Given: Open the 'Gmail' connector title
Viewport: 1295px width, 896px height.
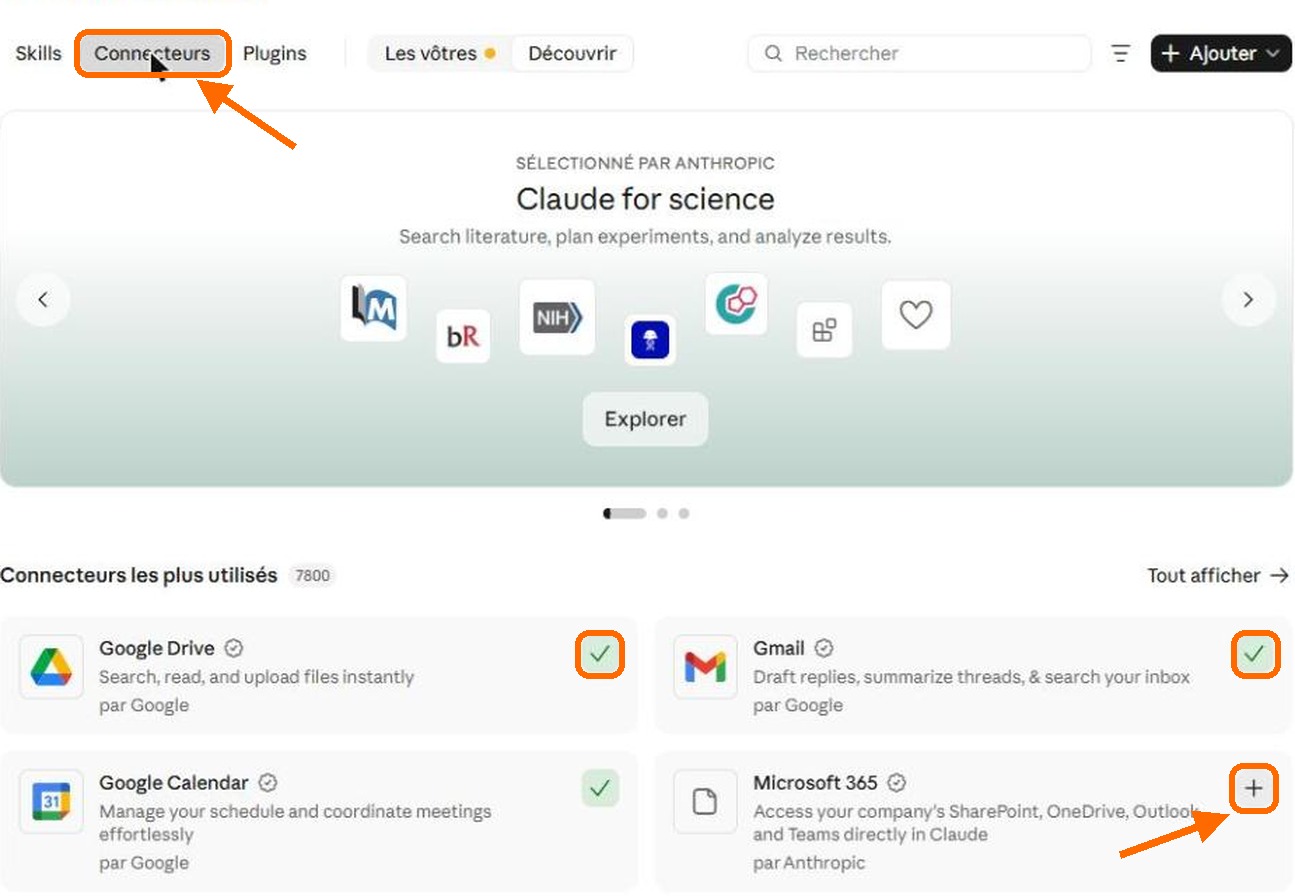Looking at the screenshot, I should 778,648.
